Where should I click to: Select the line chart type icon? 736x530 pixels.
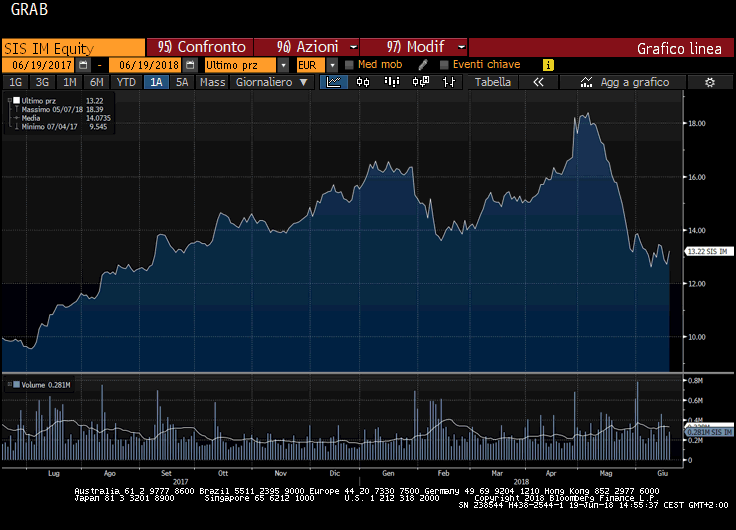[334, 82]
